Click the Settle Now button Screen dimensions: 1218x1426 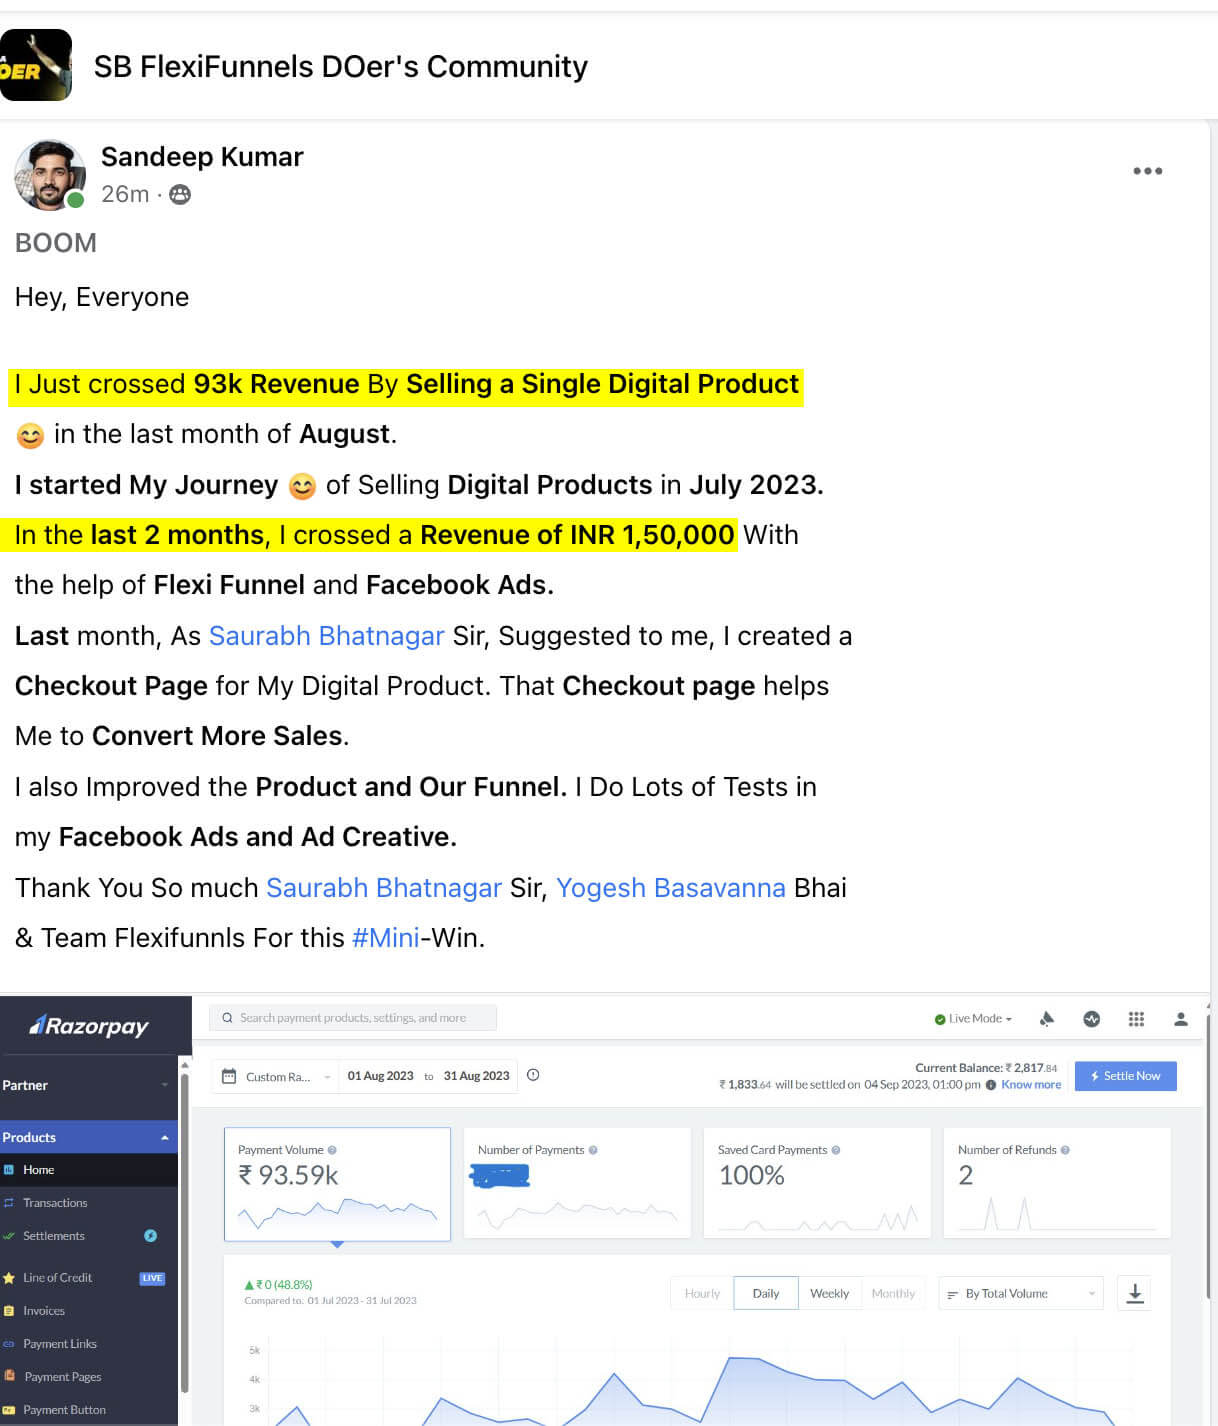(x=1125, y=1076)
